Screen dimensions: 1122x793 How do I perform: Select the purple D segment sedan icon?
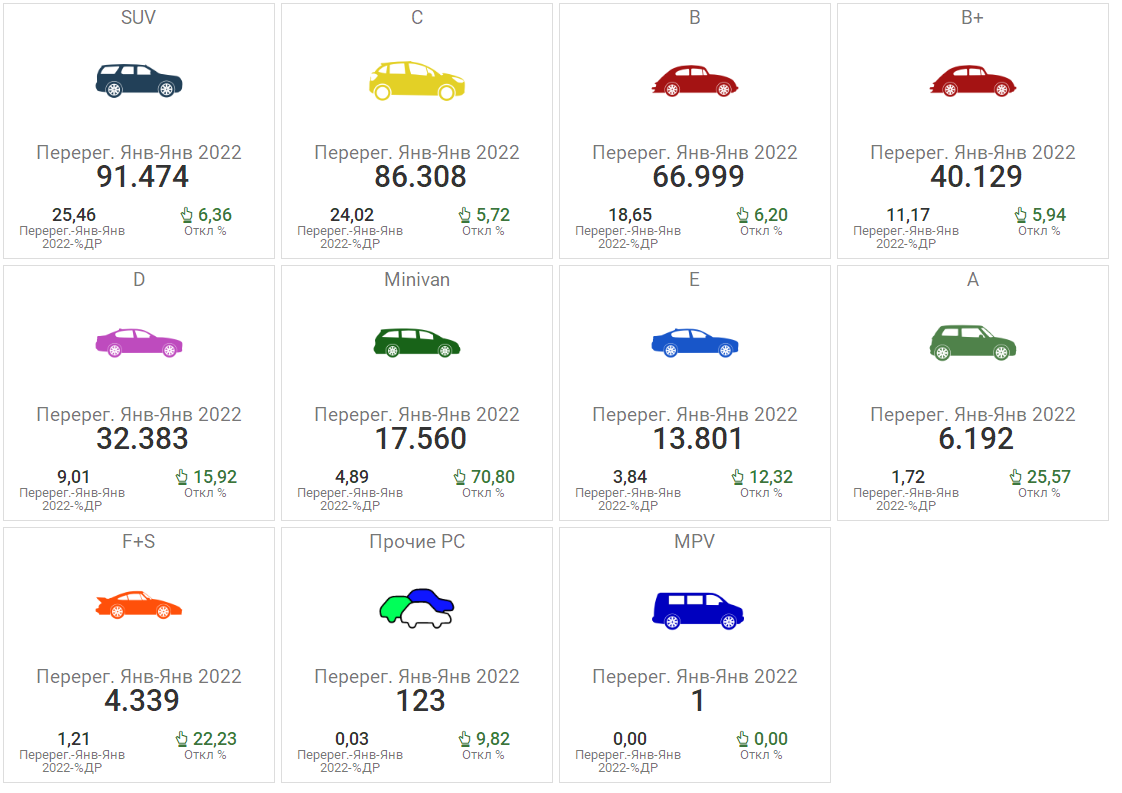(x=139, y=343)
